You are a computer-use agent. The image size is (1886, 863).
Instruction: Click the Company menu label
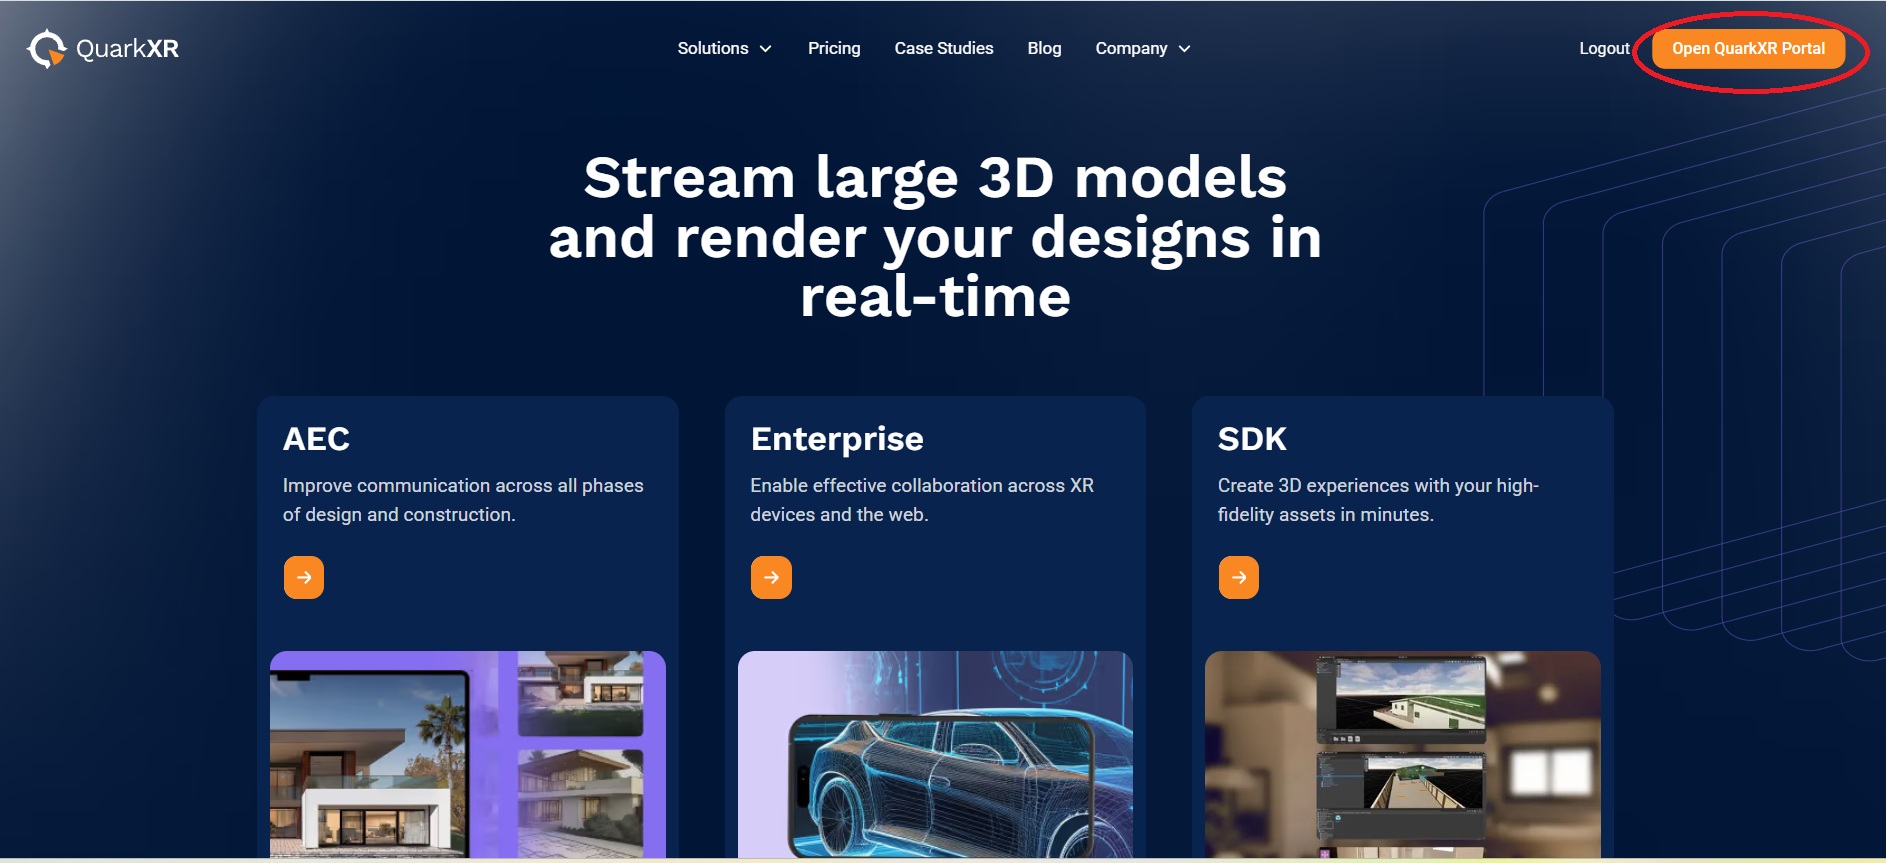pos(1131,48)
